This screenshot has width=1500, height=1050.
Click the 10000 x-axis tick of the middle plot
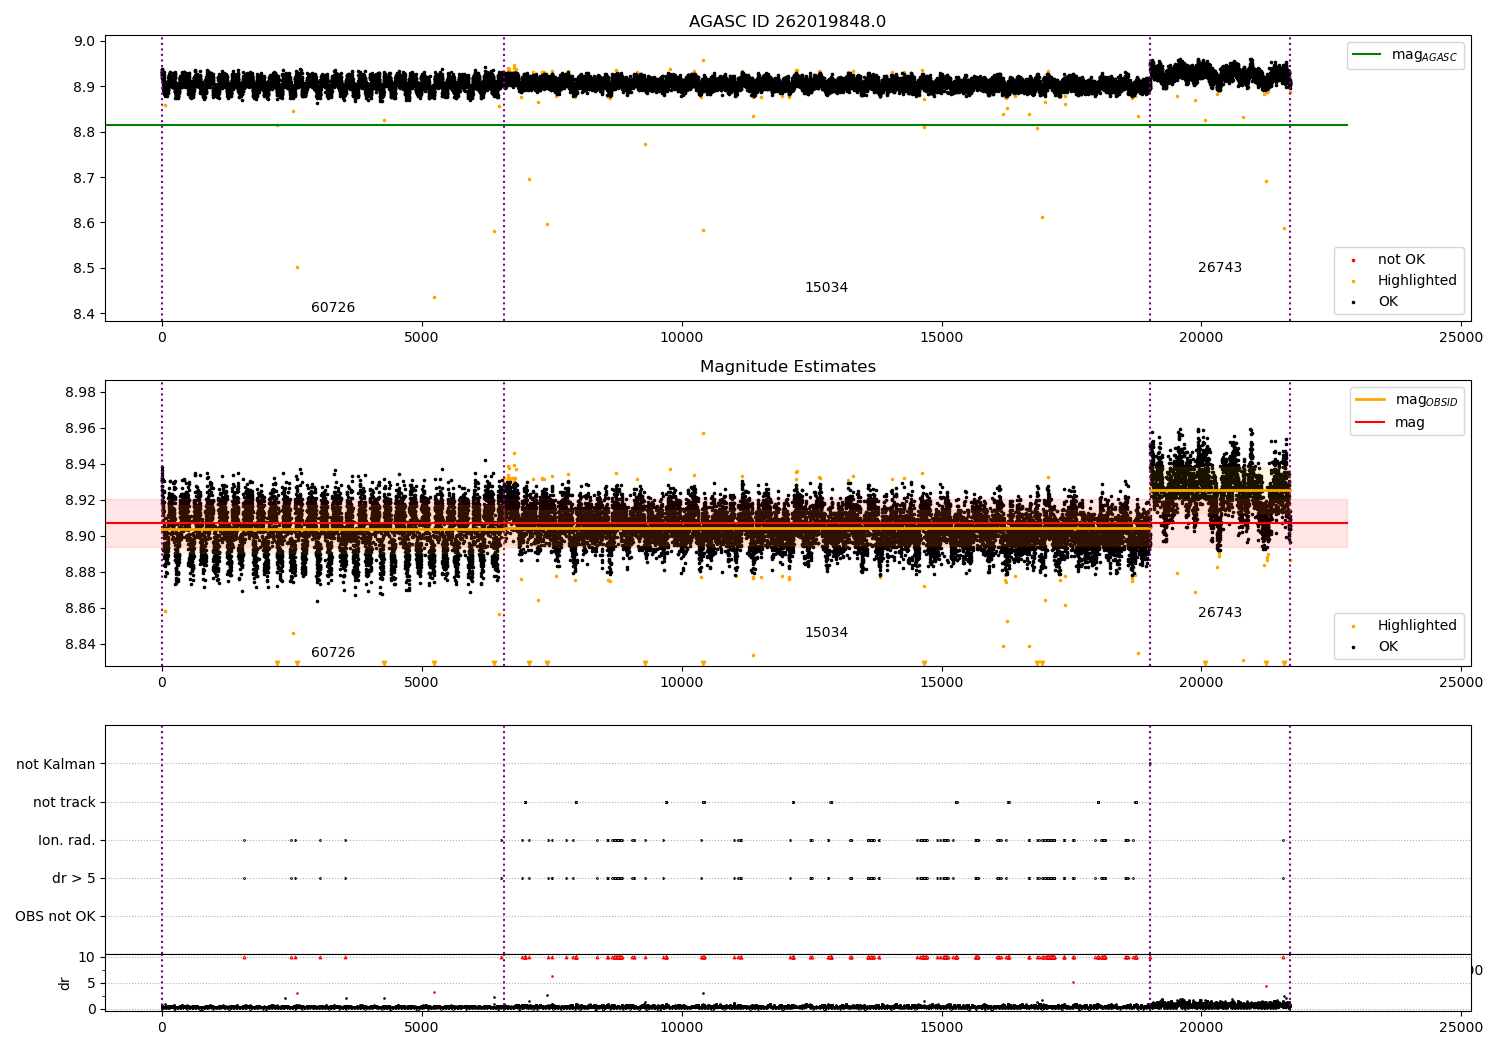[x=681, y=683]
